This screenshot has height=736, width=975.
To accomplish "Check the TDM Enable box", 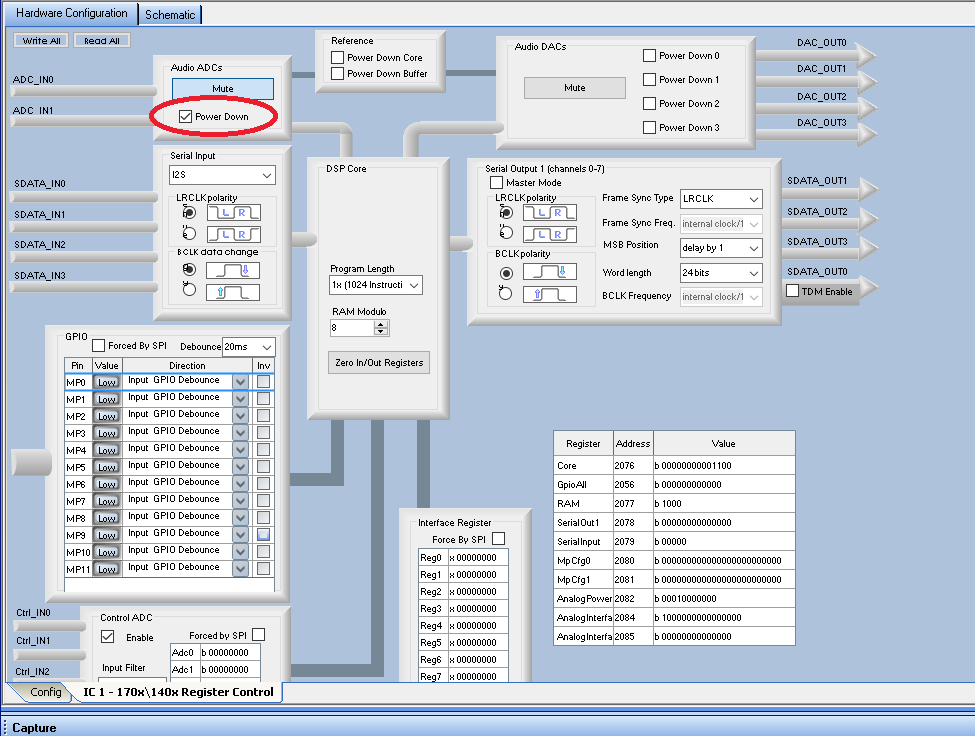I will click(793, 291).
